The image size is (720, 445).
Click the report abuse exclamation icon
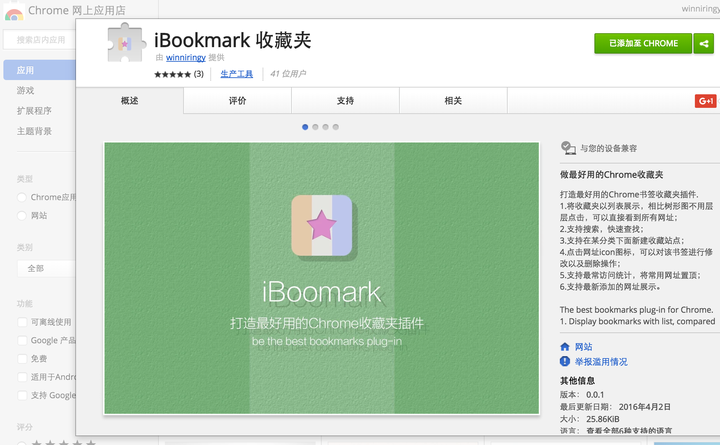[x=565, y=361]
